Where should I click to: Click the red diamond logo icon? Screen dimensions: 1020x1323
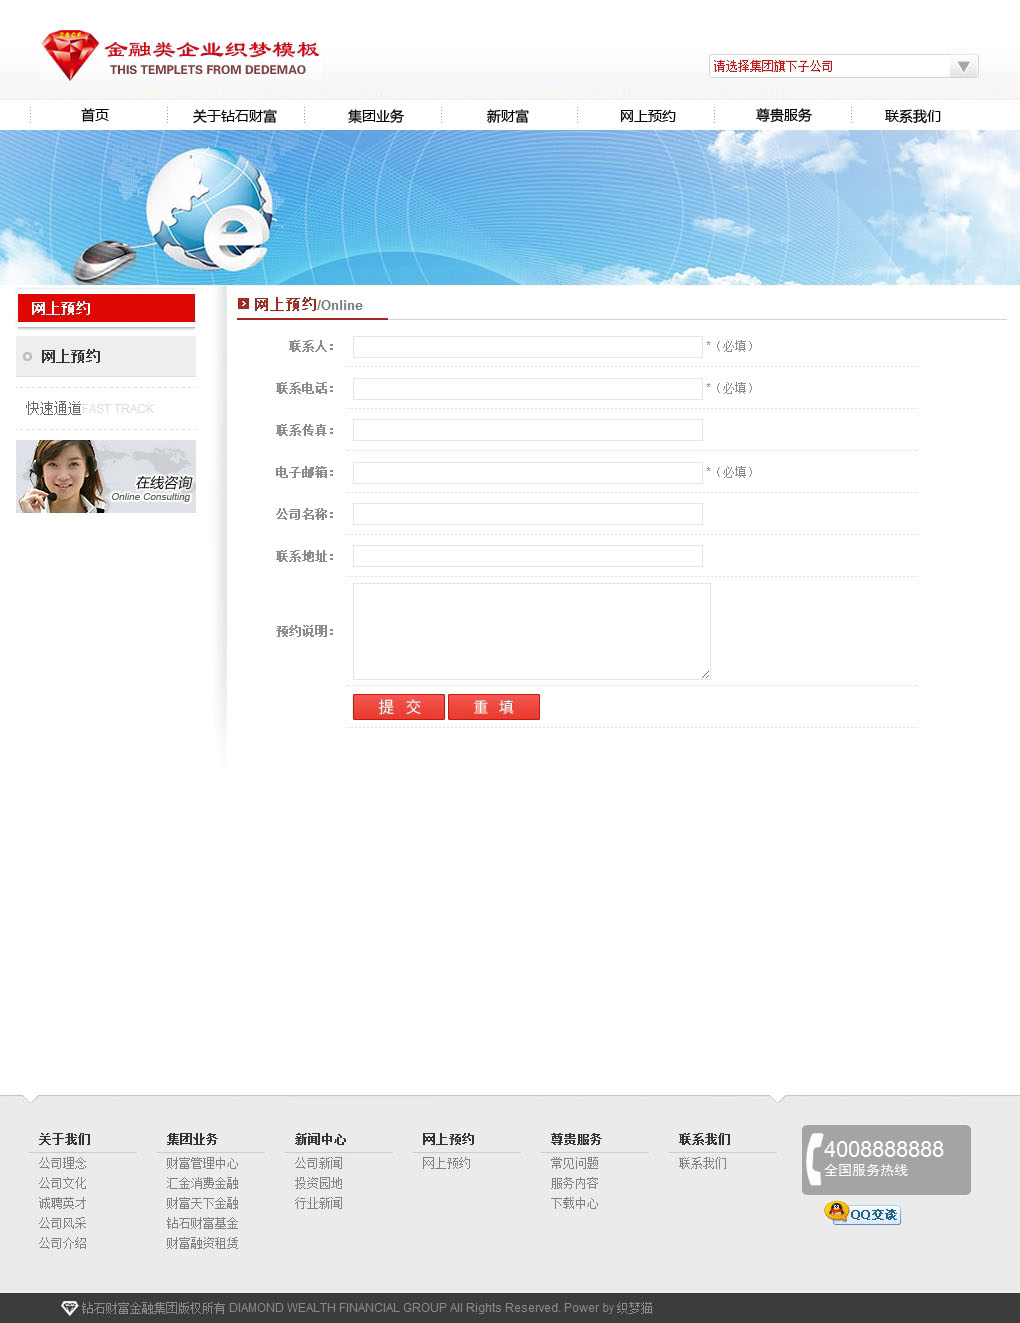69,56
